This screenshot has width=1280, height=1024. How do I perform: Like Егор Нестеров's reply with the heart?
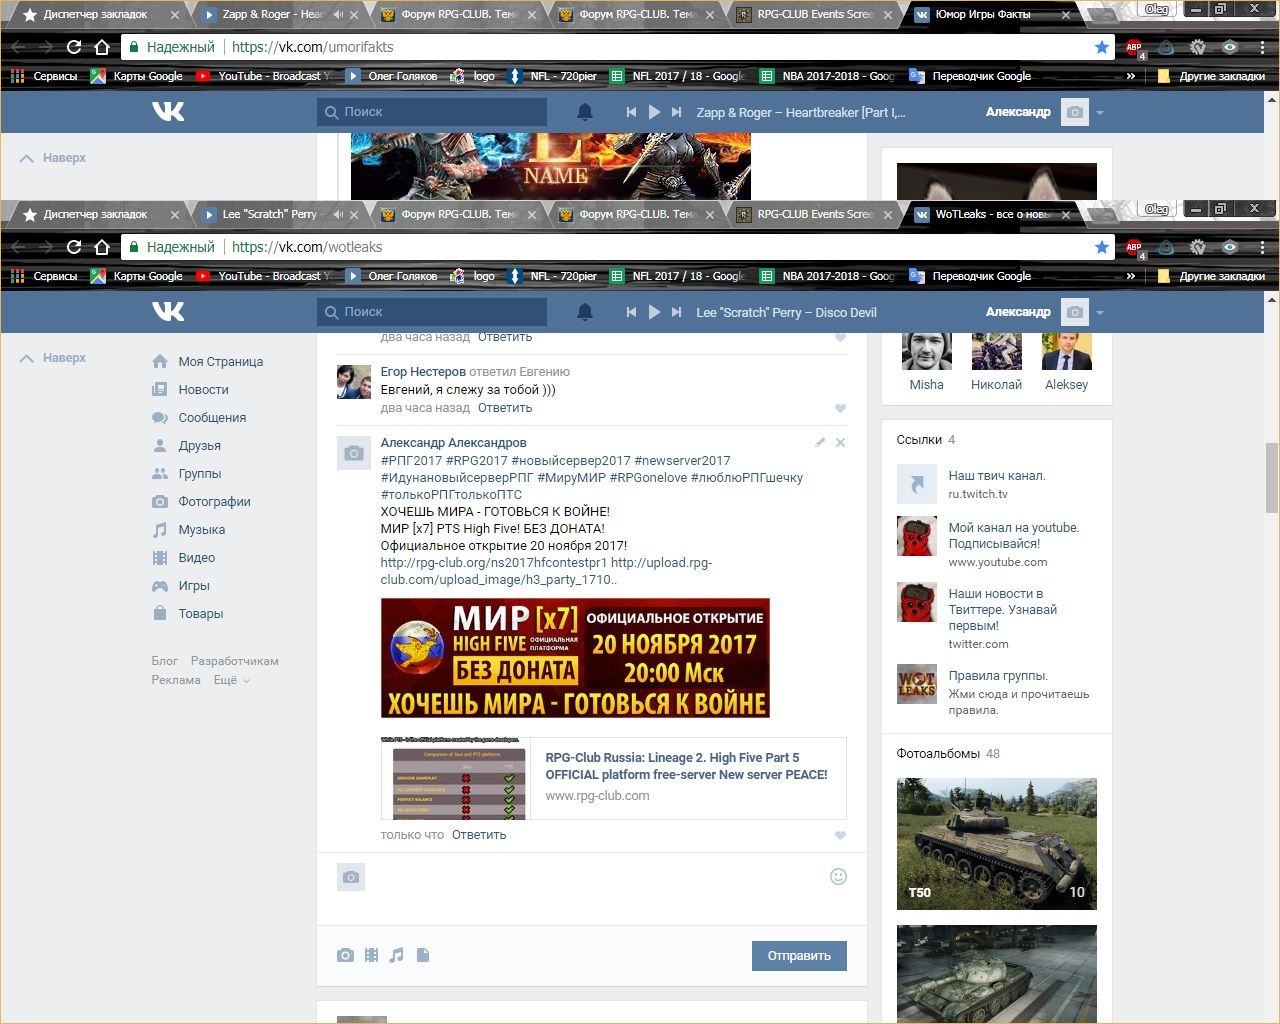(x=840, y=408)
